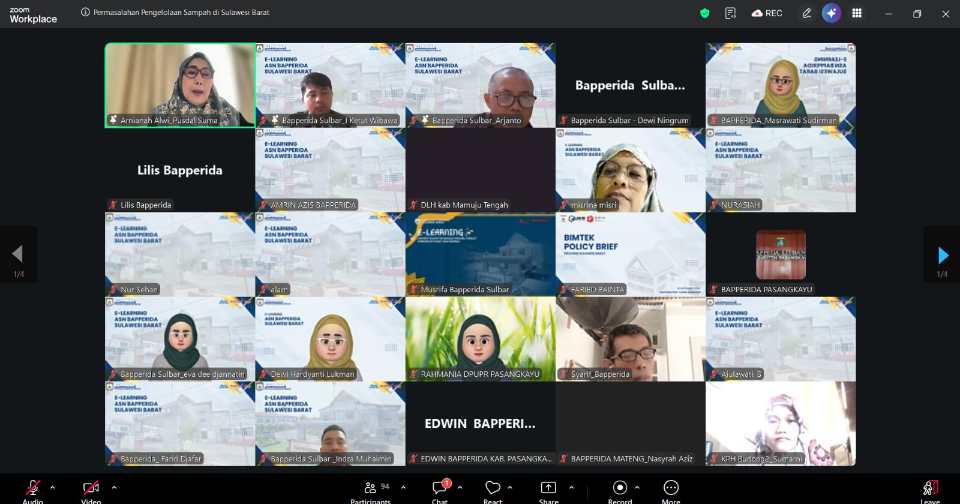Screen dimensions: 960x504
Task: Click the Zoom Workplace logo
Action: pos(33,15)
